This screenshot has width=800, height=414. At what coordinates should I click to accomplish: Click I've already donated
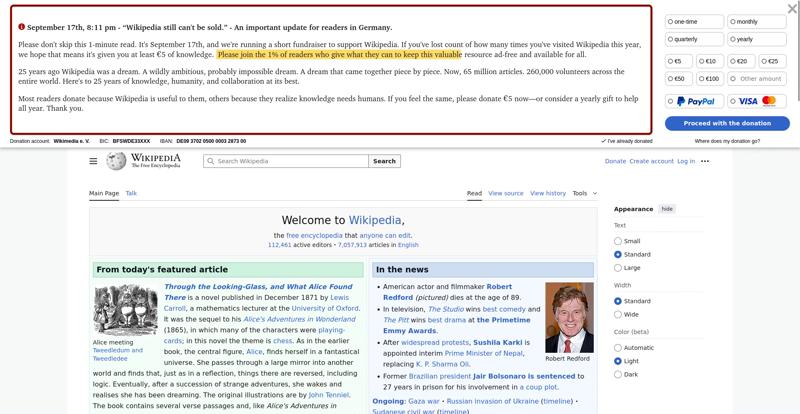pyautogui.click(x=627, y=141)
